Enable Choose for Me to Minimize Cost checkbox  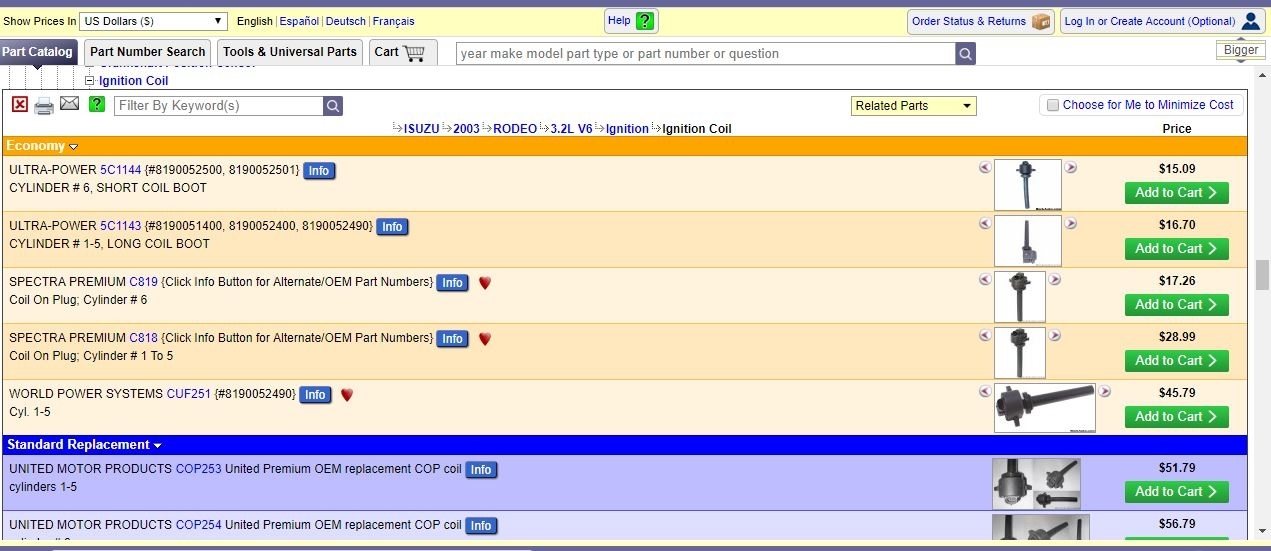tap(1052, 105)
